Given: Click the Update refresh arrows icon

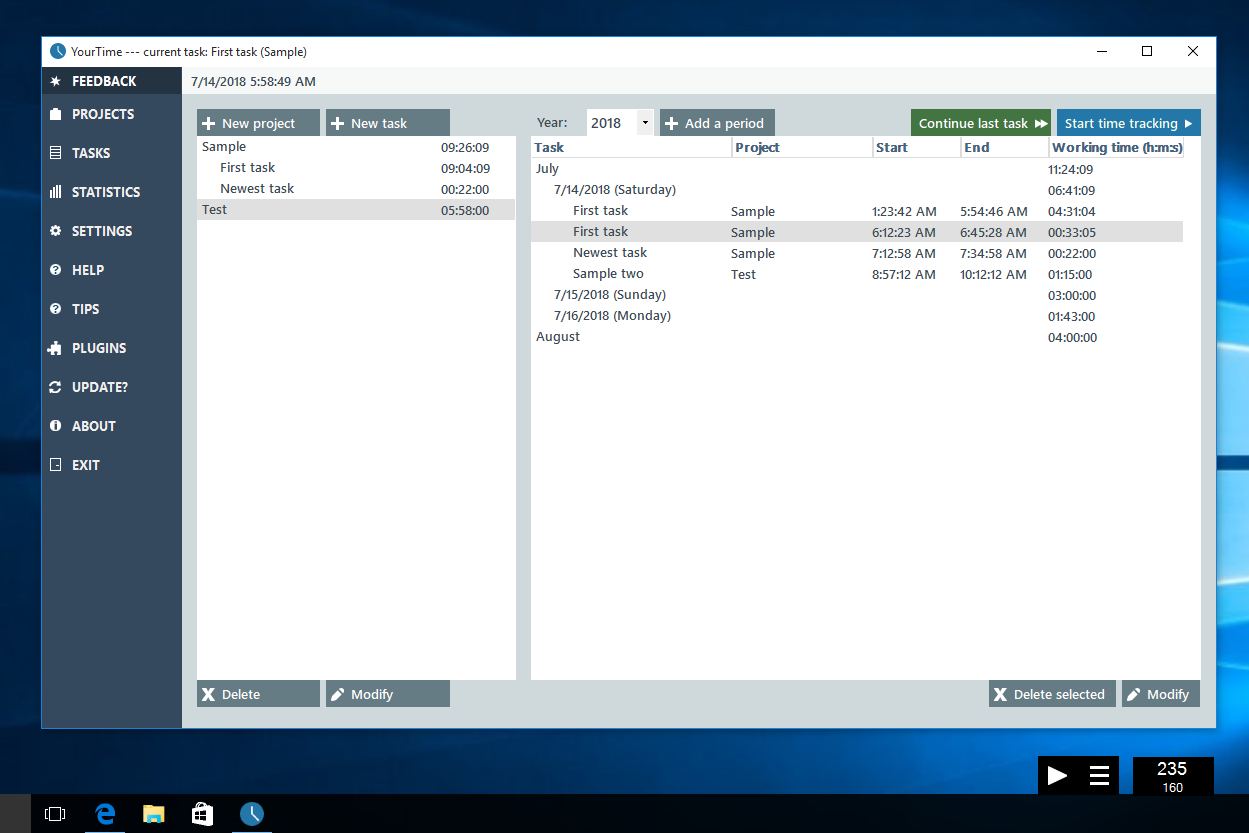Looking at the screenshot, I should pos(56,387).
